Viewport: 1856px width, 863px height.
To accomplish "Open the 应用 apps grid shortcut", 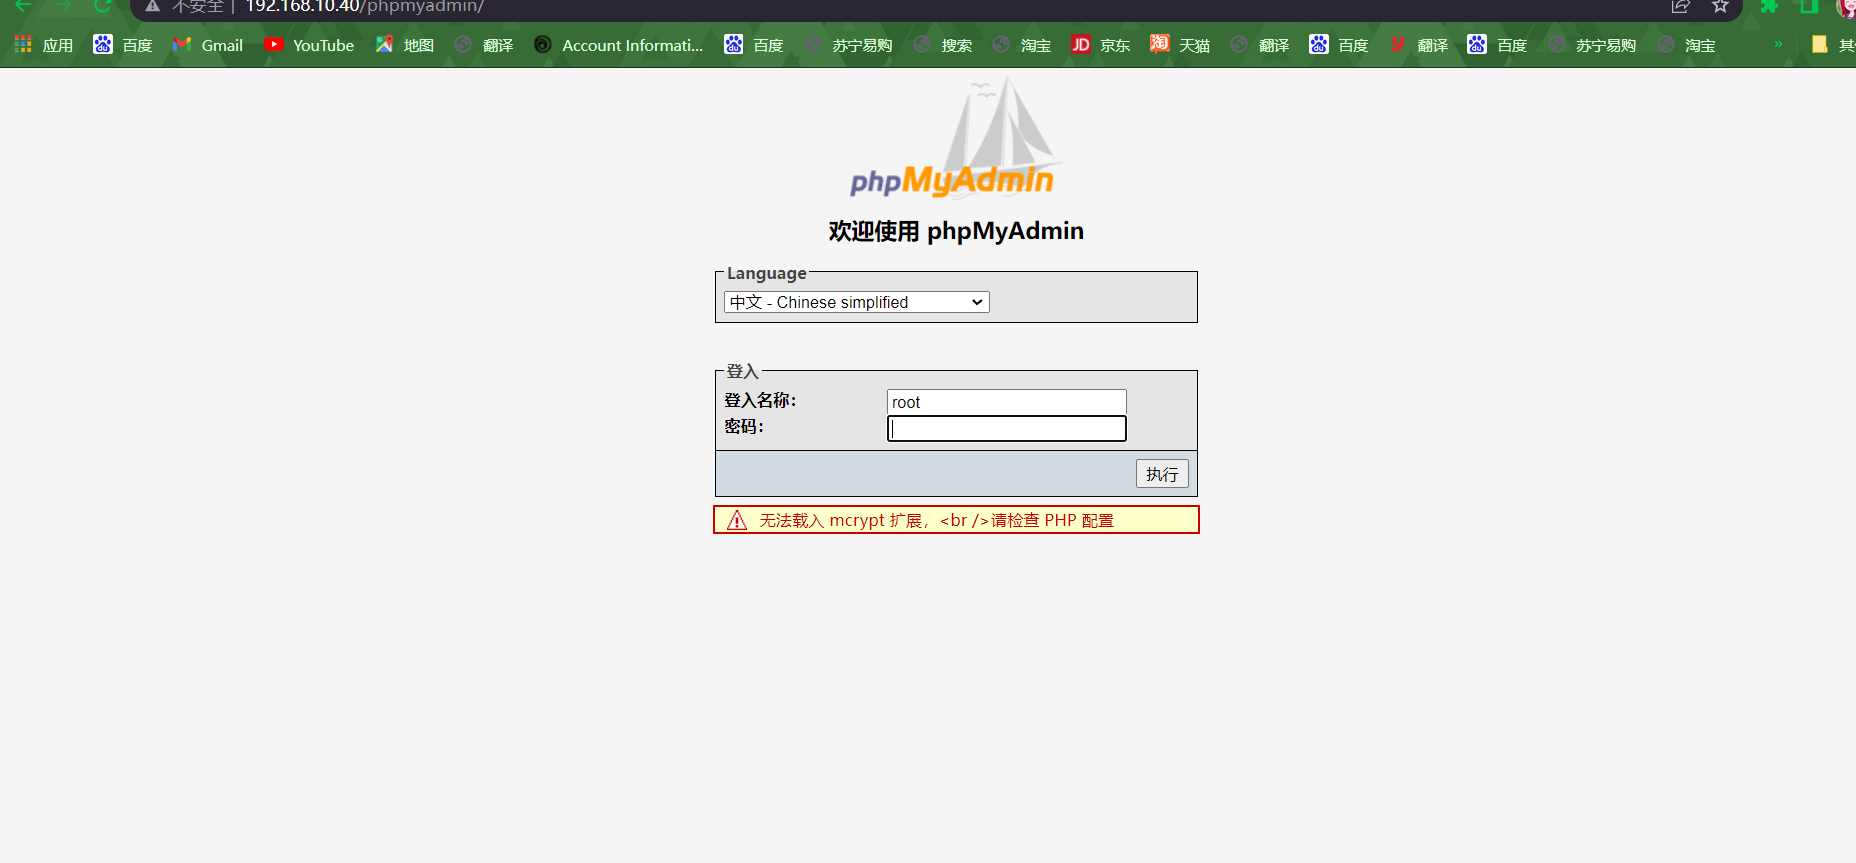I will tap(44, 45).
